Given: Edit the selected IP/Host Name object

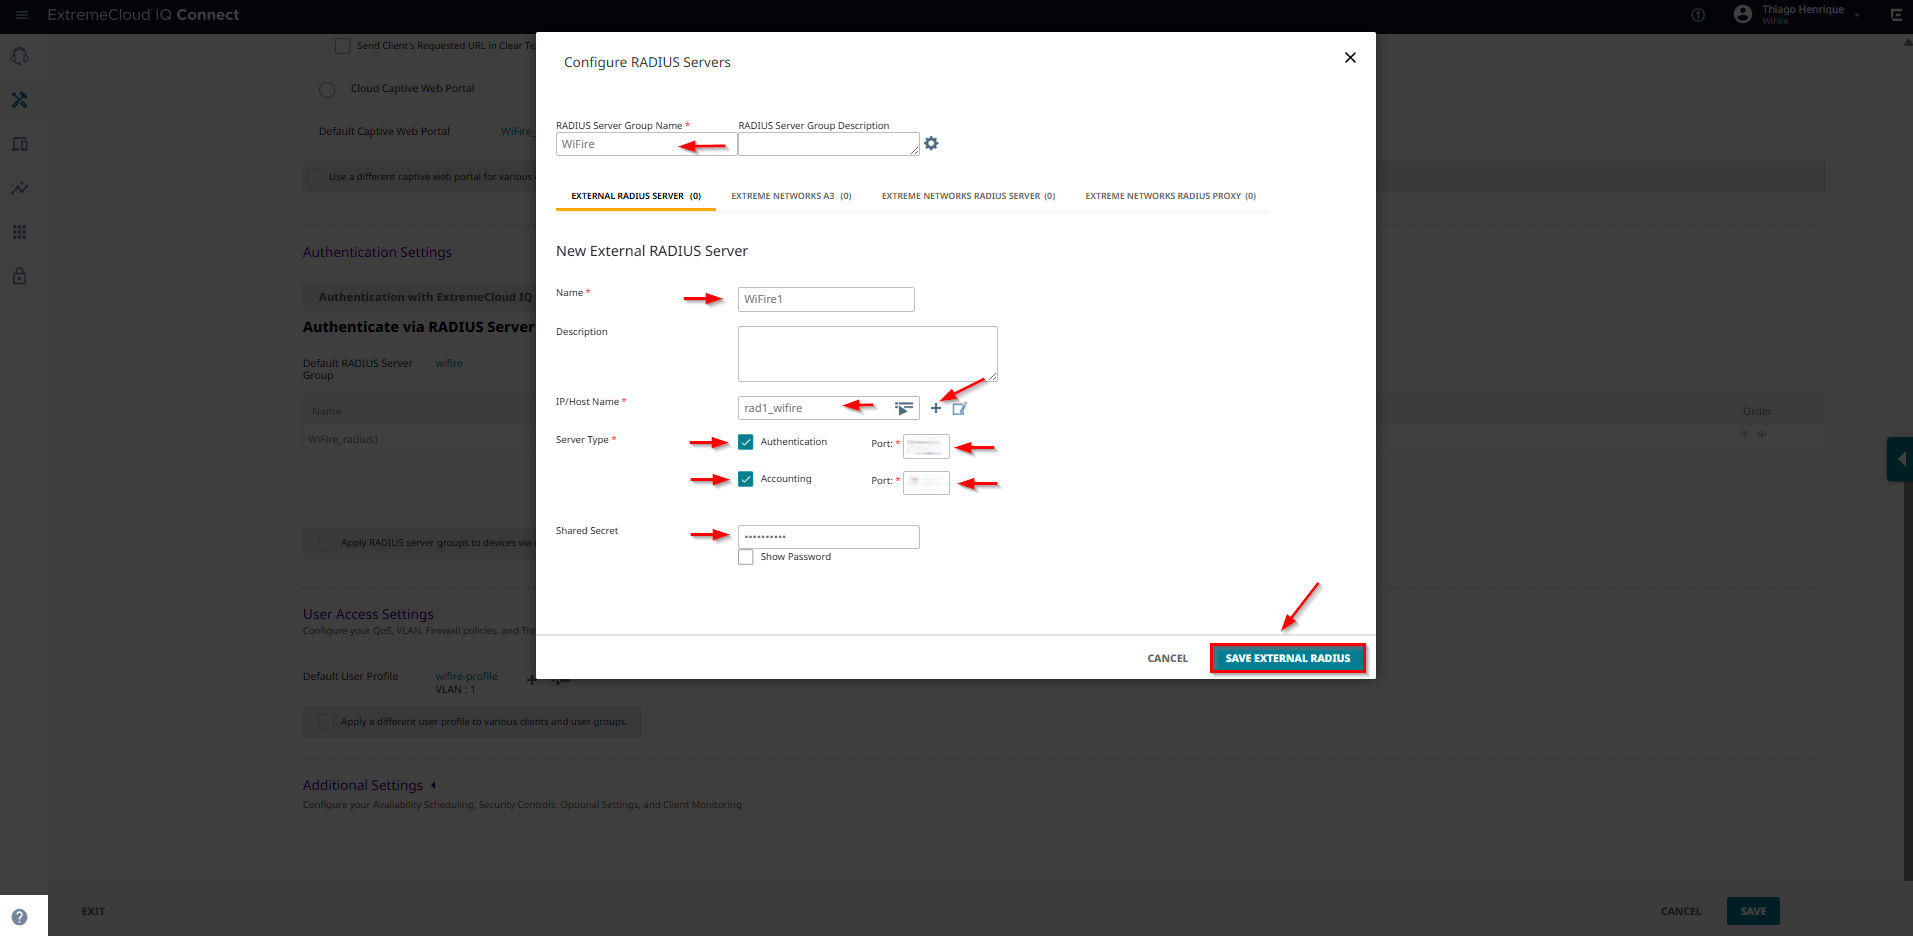Looking at the screenshot, I should pos(959,408).
